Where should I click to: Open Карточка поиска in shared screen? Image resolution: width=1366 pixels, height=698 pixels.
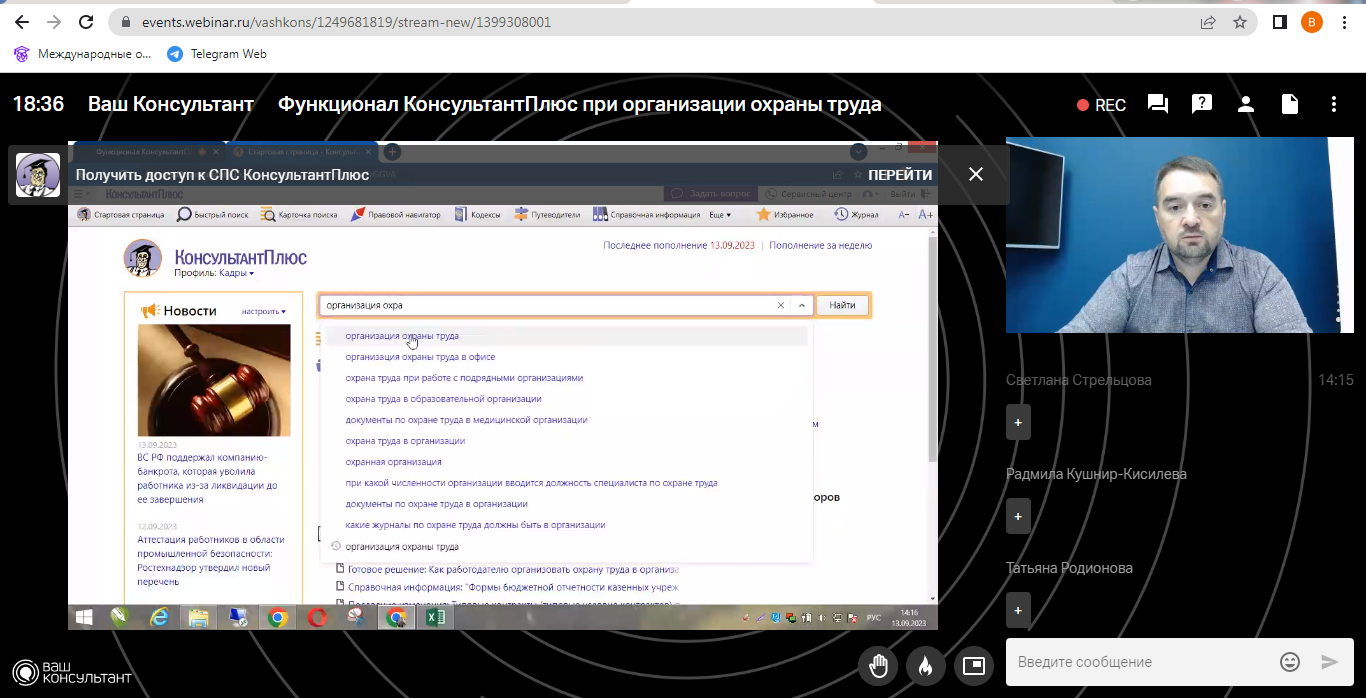[x=299, y=215]
